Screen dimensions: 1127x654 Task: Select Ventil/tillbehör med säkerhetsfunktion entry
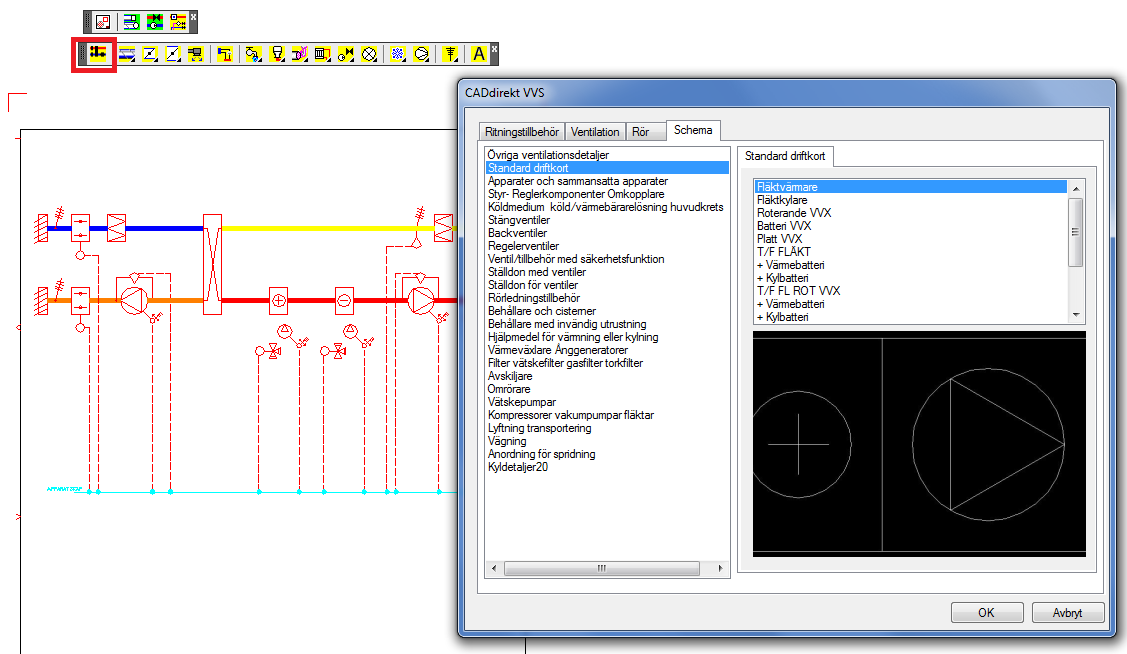click(576, 259)
